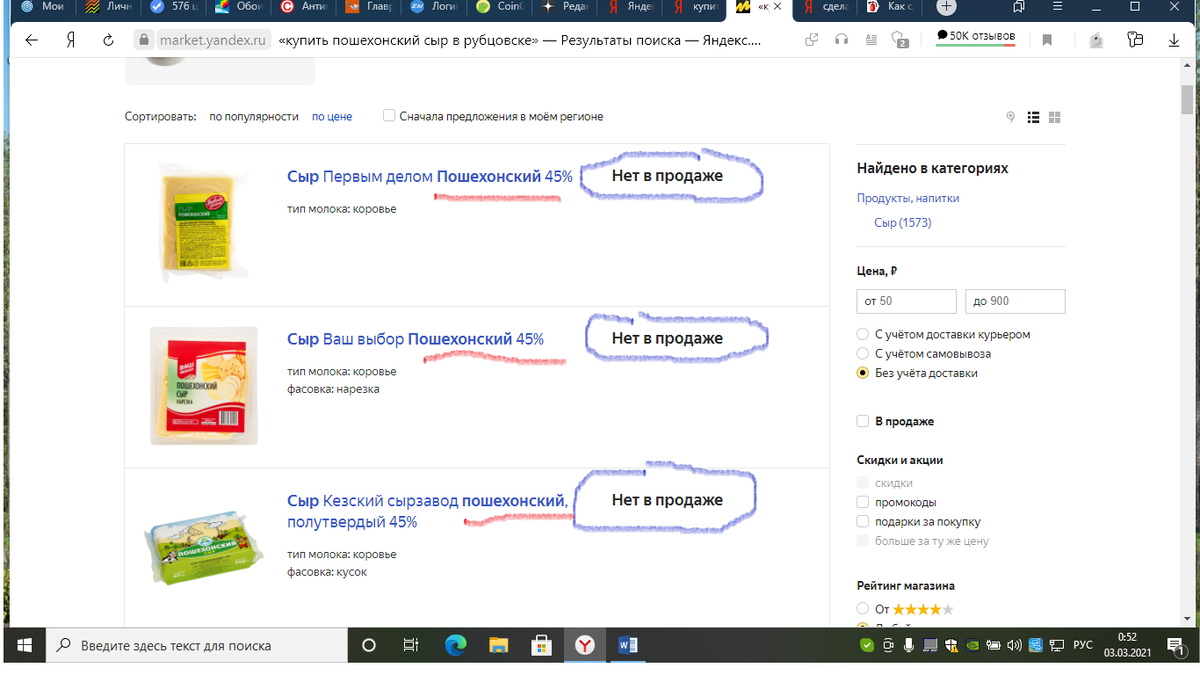The height and width of the screenshot is (675, 1200).
Task: Check the 'промокоды' filter
Action: coord(860,502)
